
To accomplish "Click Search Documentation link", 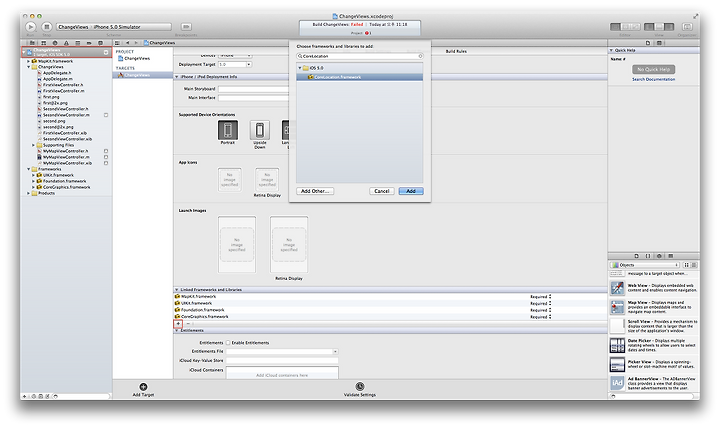I will click(x=653, y=79).
